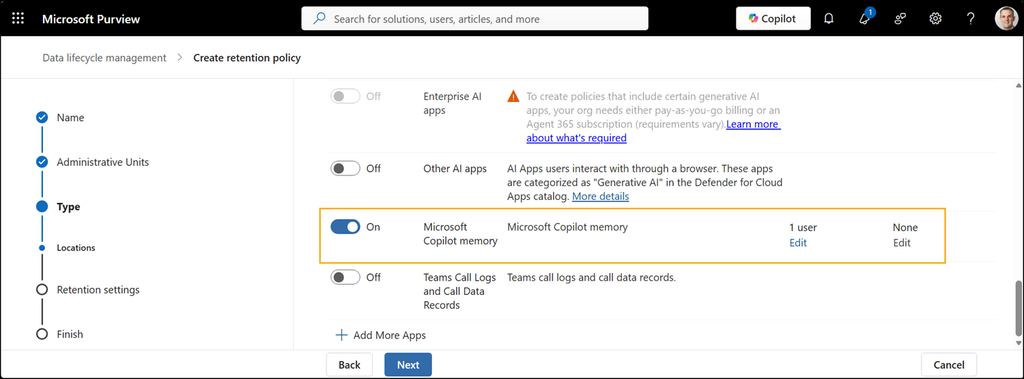Image resolution: width=1024 pixels, height=379 pixels.
Task: Click the breadcrumb chevron separator
Action: tap(180, 58)
